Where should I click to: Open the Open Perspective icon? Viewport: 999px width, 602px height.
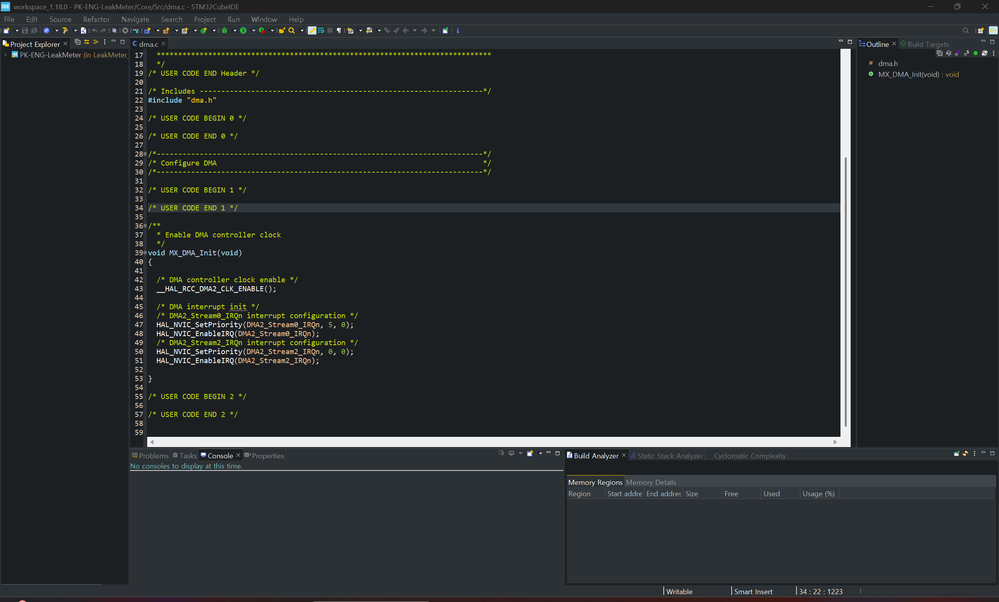[979, 31]
